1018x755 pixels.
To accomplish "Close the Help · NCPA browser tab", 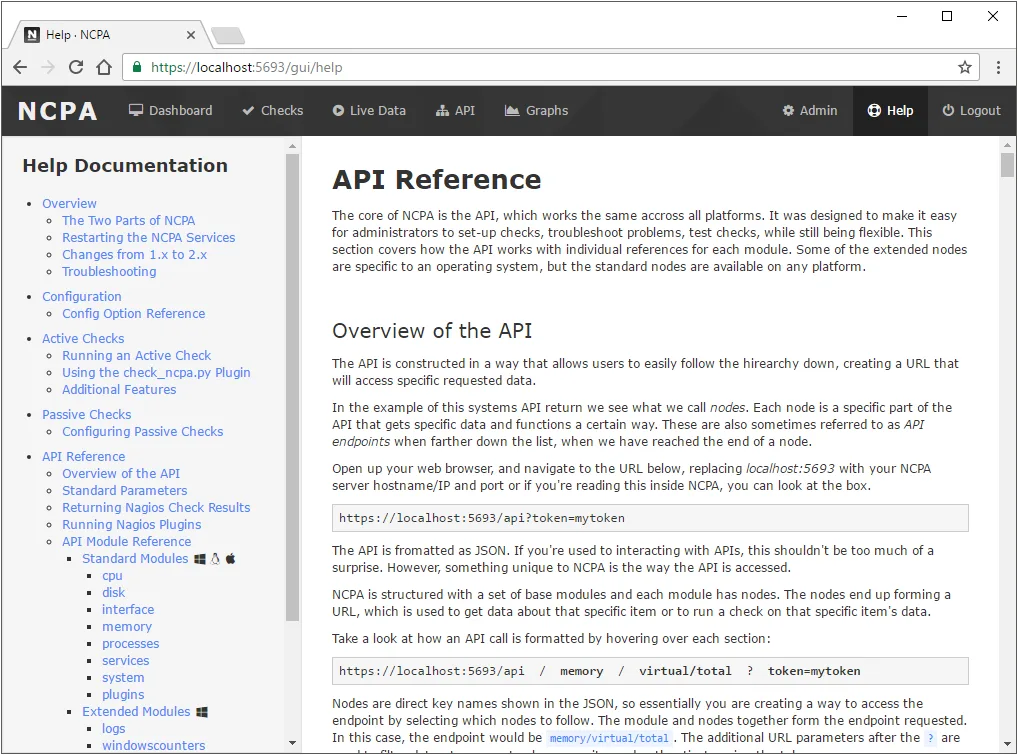I will 191,35.
